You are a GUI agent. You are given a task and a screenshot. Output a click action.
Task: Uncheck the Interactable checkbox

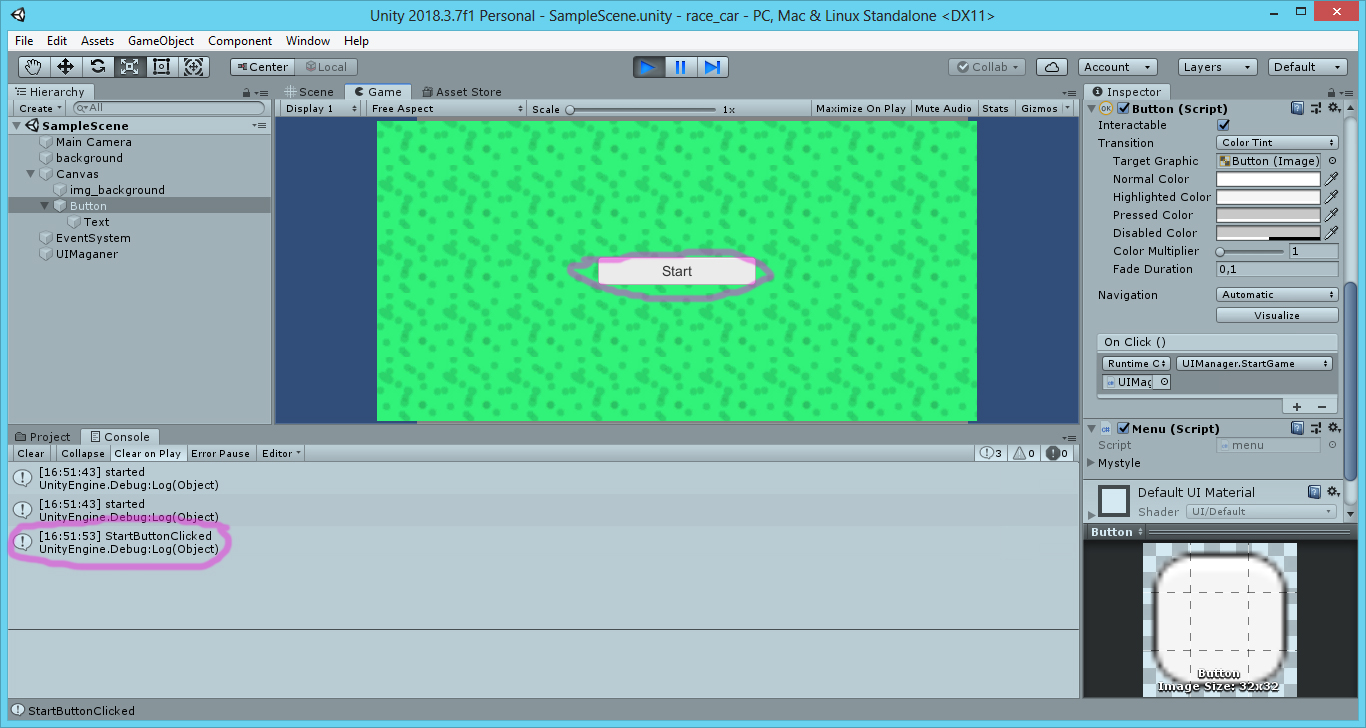[x=1223, y=125]
